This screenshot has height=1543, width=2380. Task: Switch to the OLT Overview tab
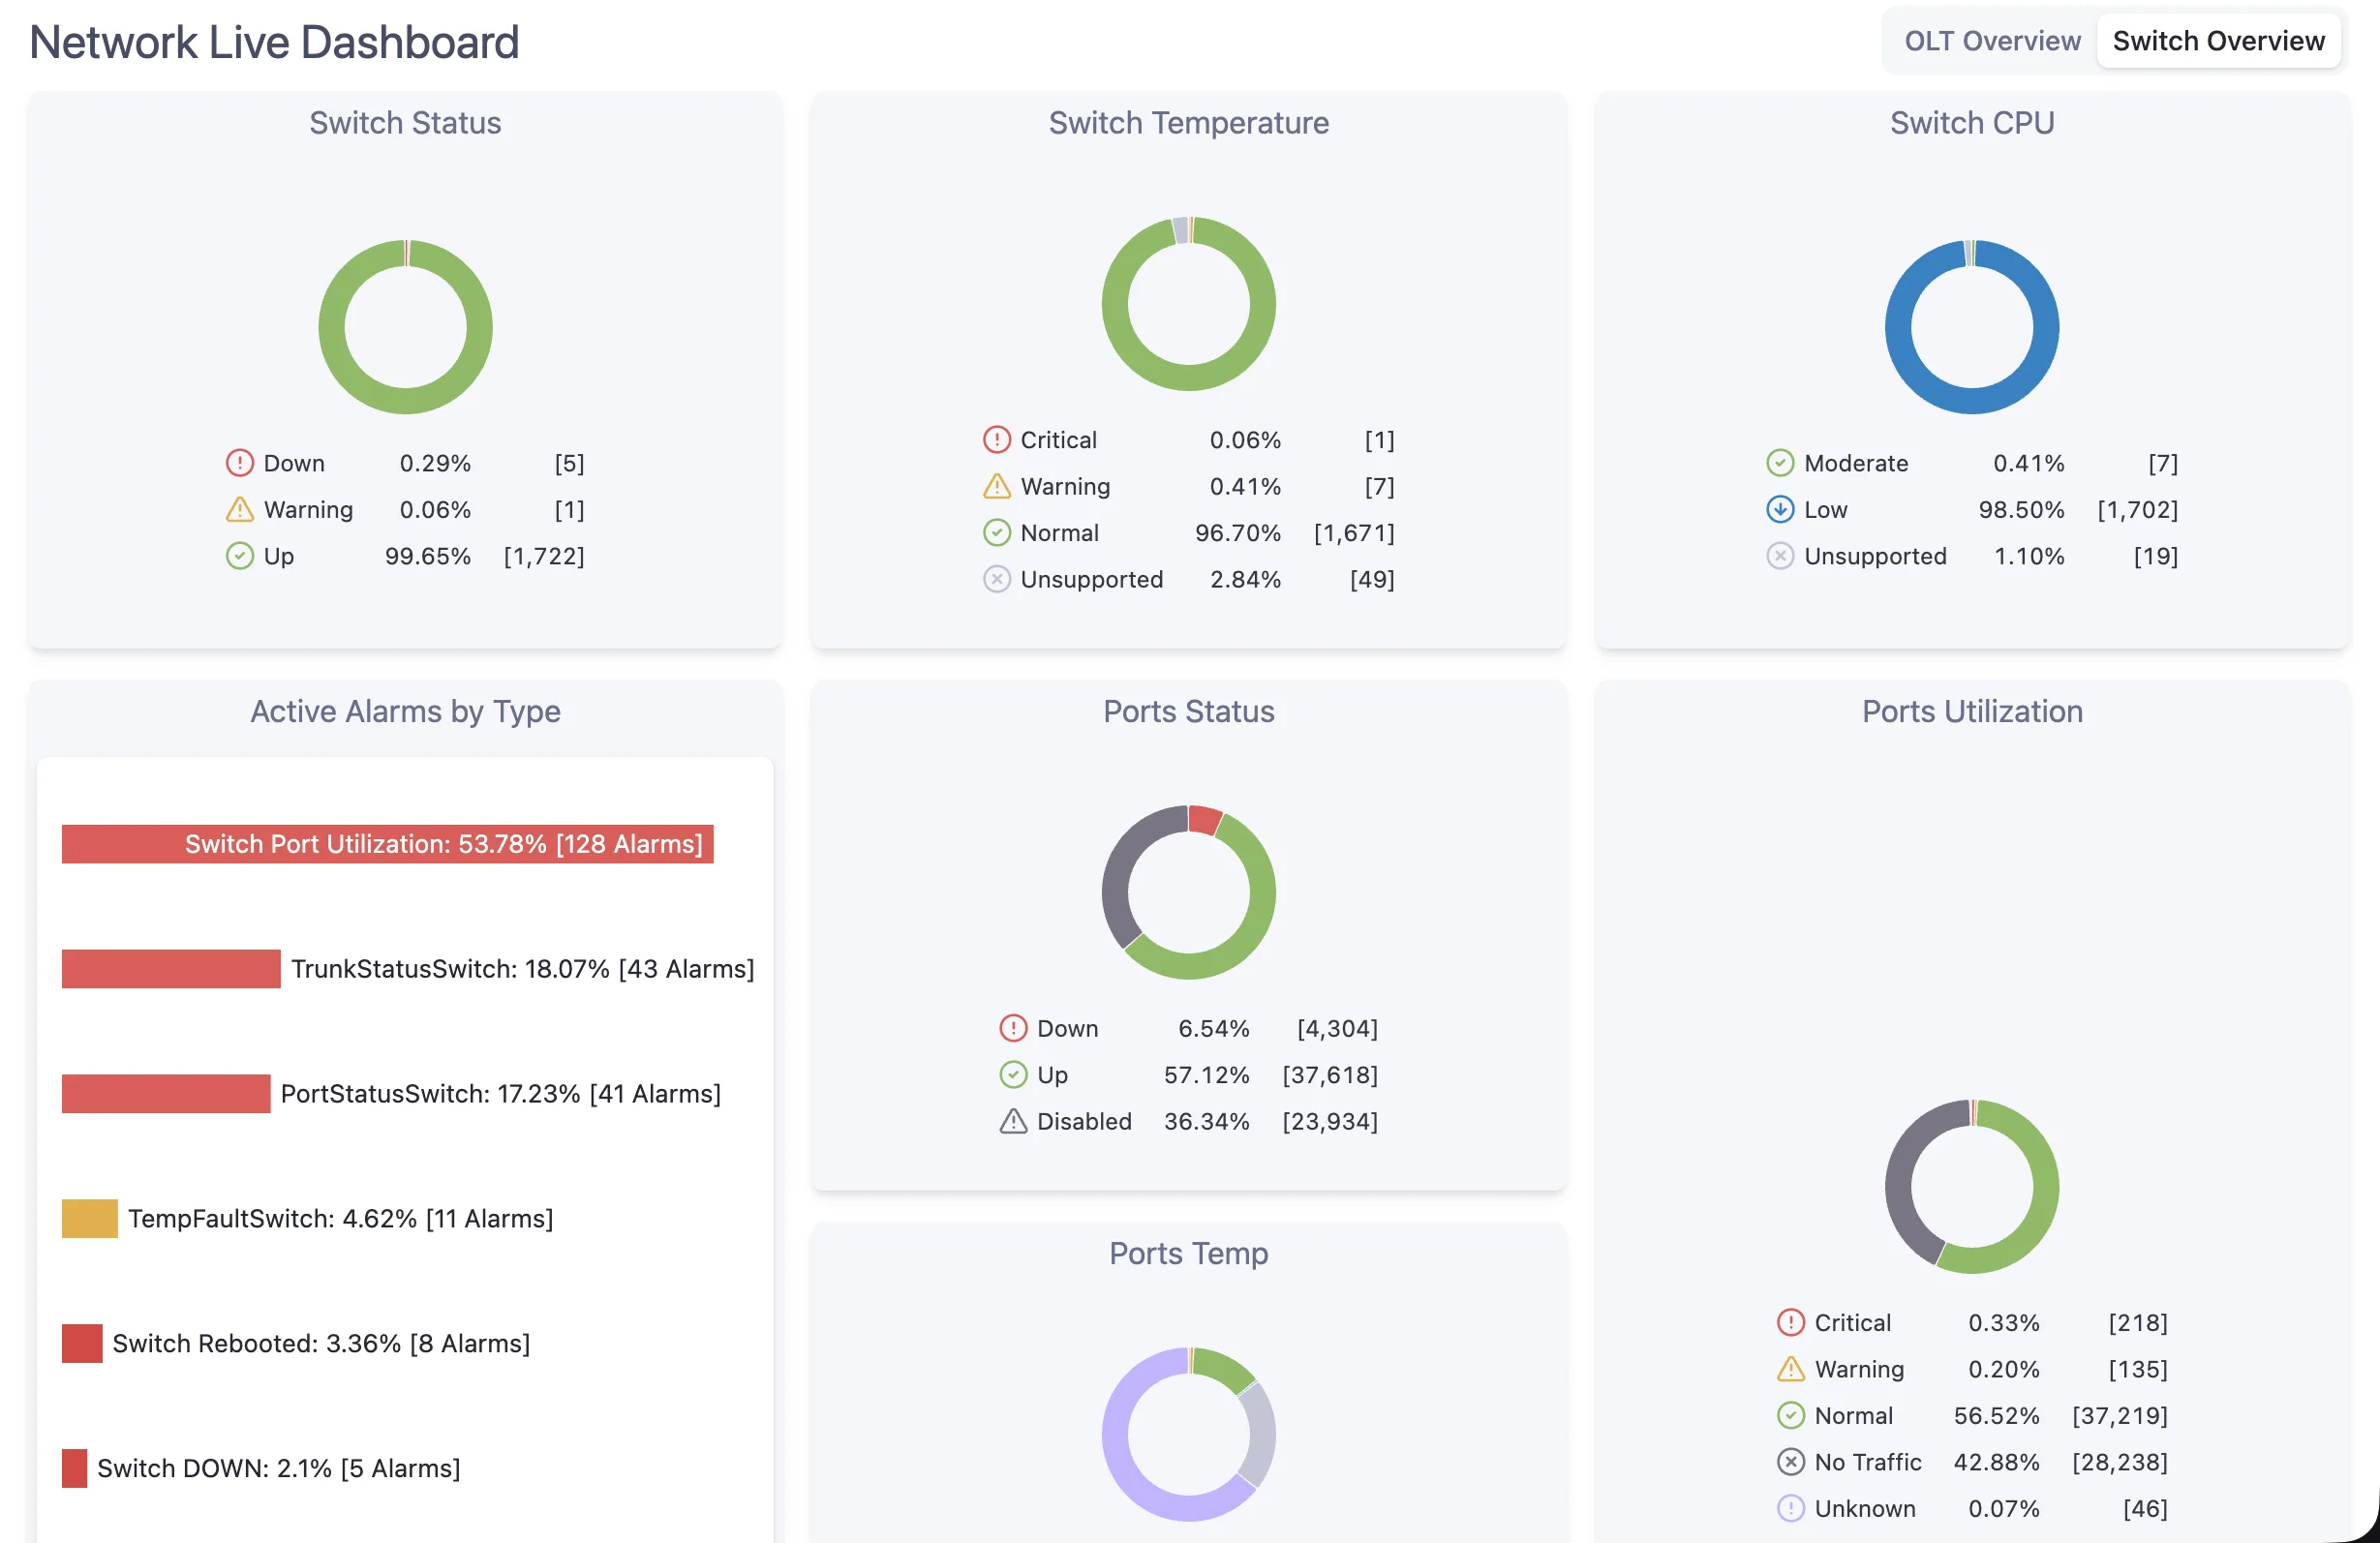click(1991, 41)
